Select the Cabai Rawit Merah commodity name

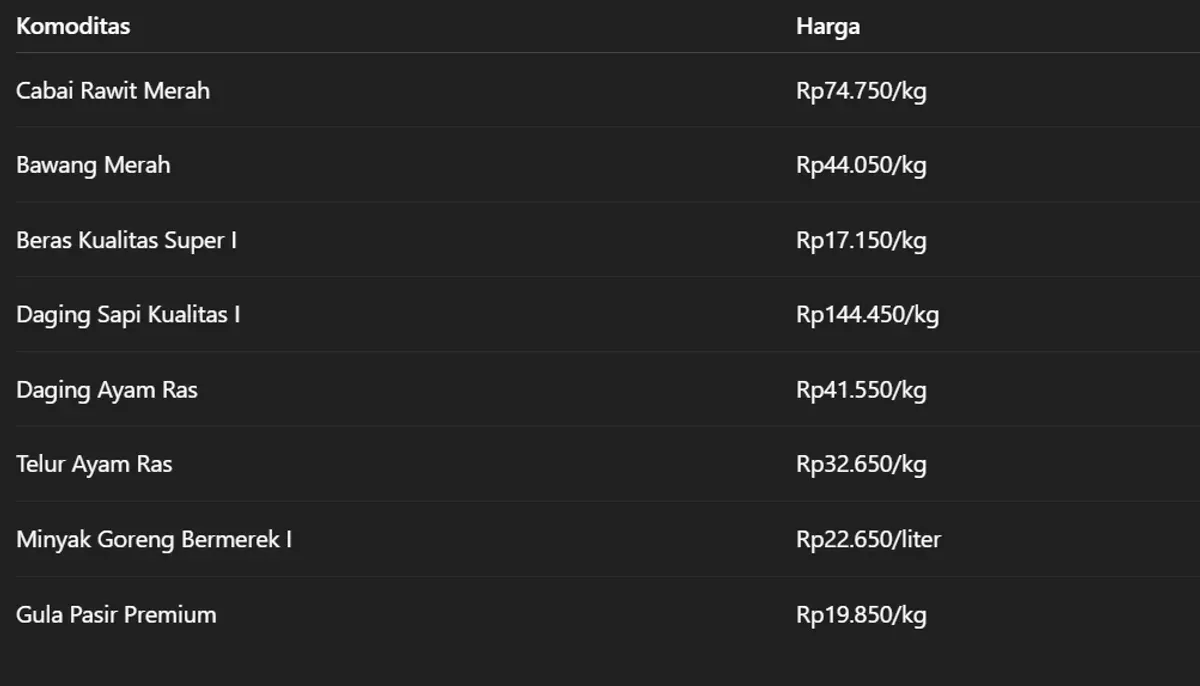(113, 91)
